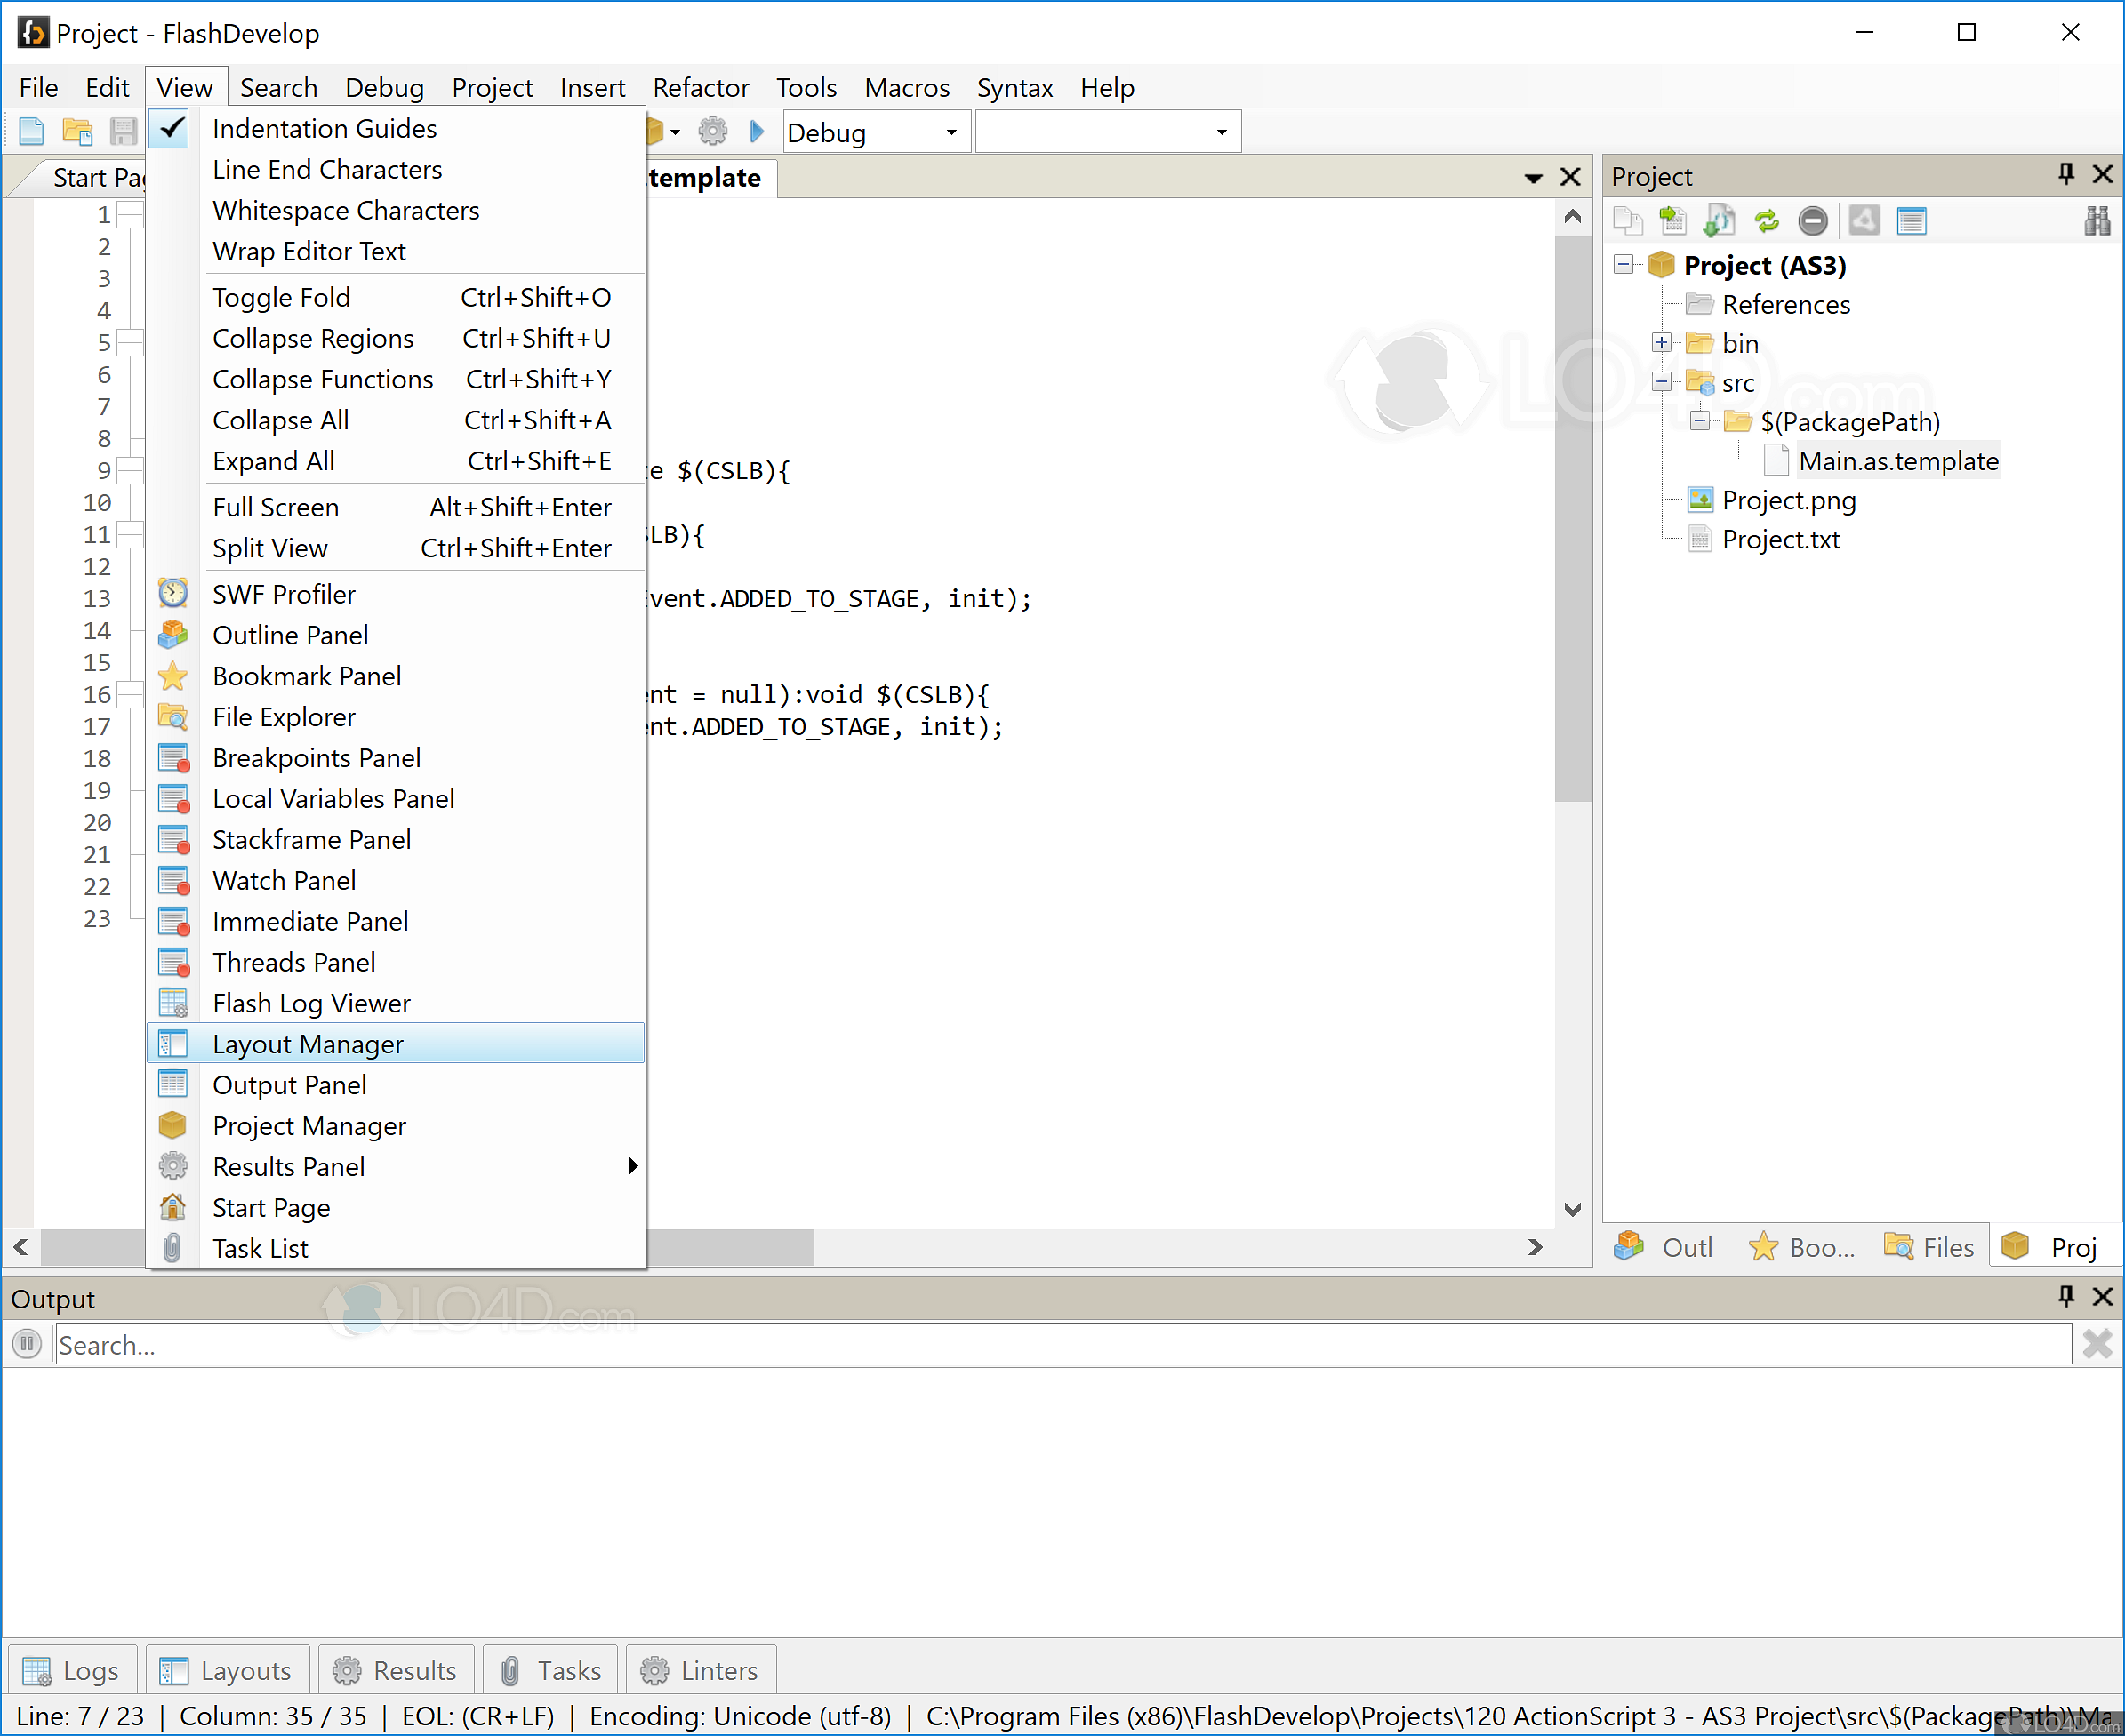
Task: Switch to the Files tab at the panel bottom
Action: click(x=1929, y=1246)
